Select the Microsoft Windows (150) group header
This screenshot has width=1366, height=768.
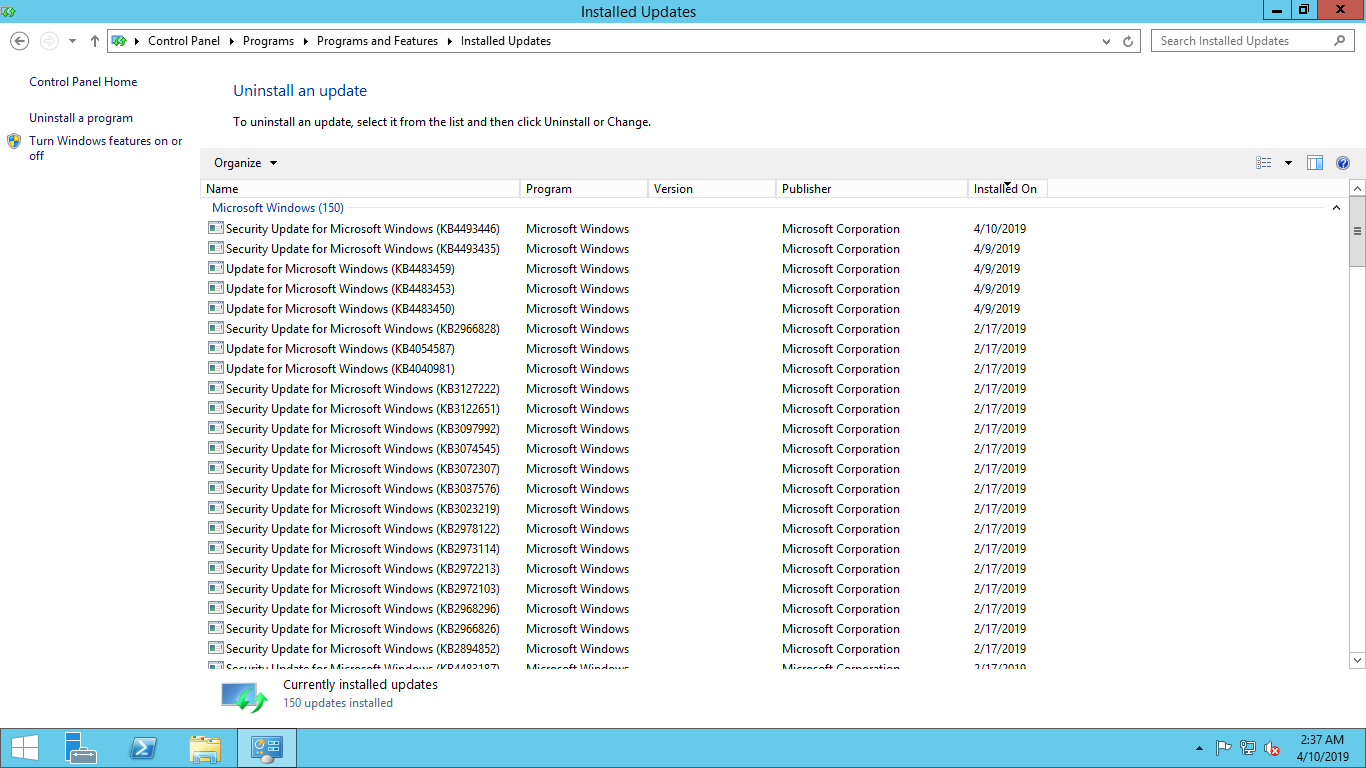(278, 208)
